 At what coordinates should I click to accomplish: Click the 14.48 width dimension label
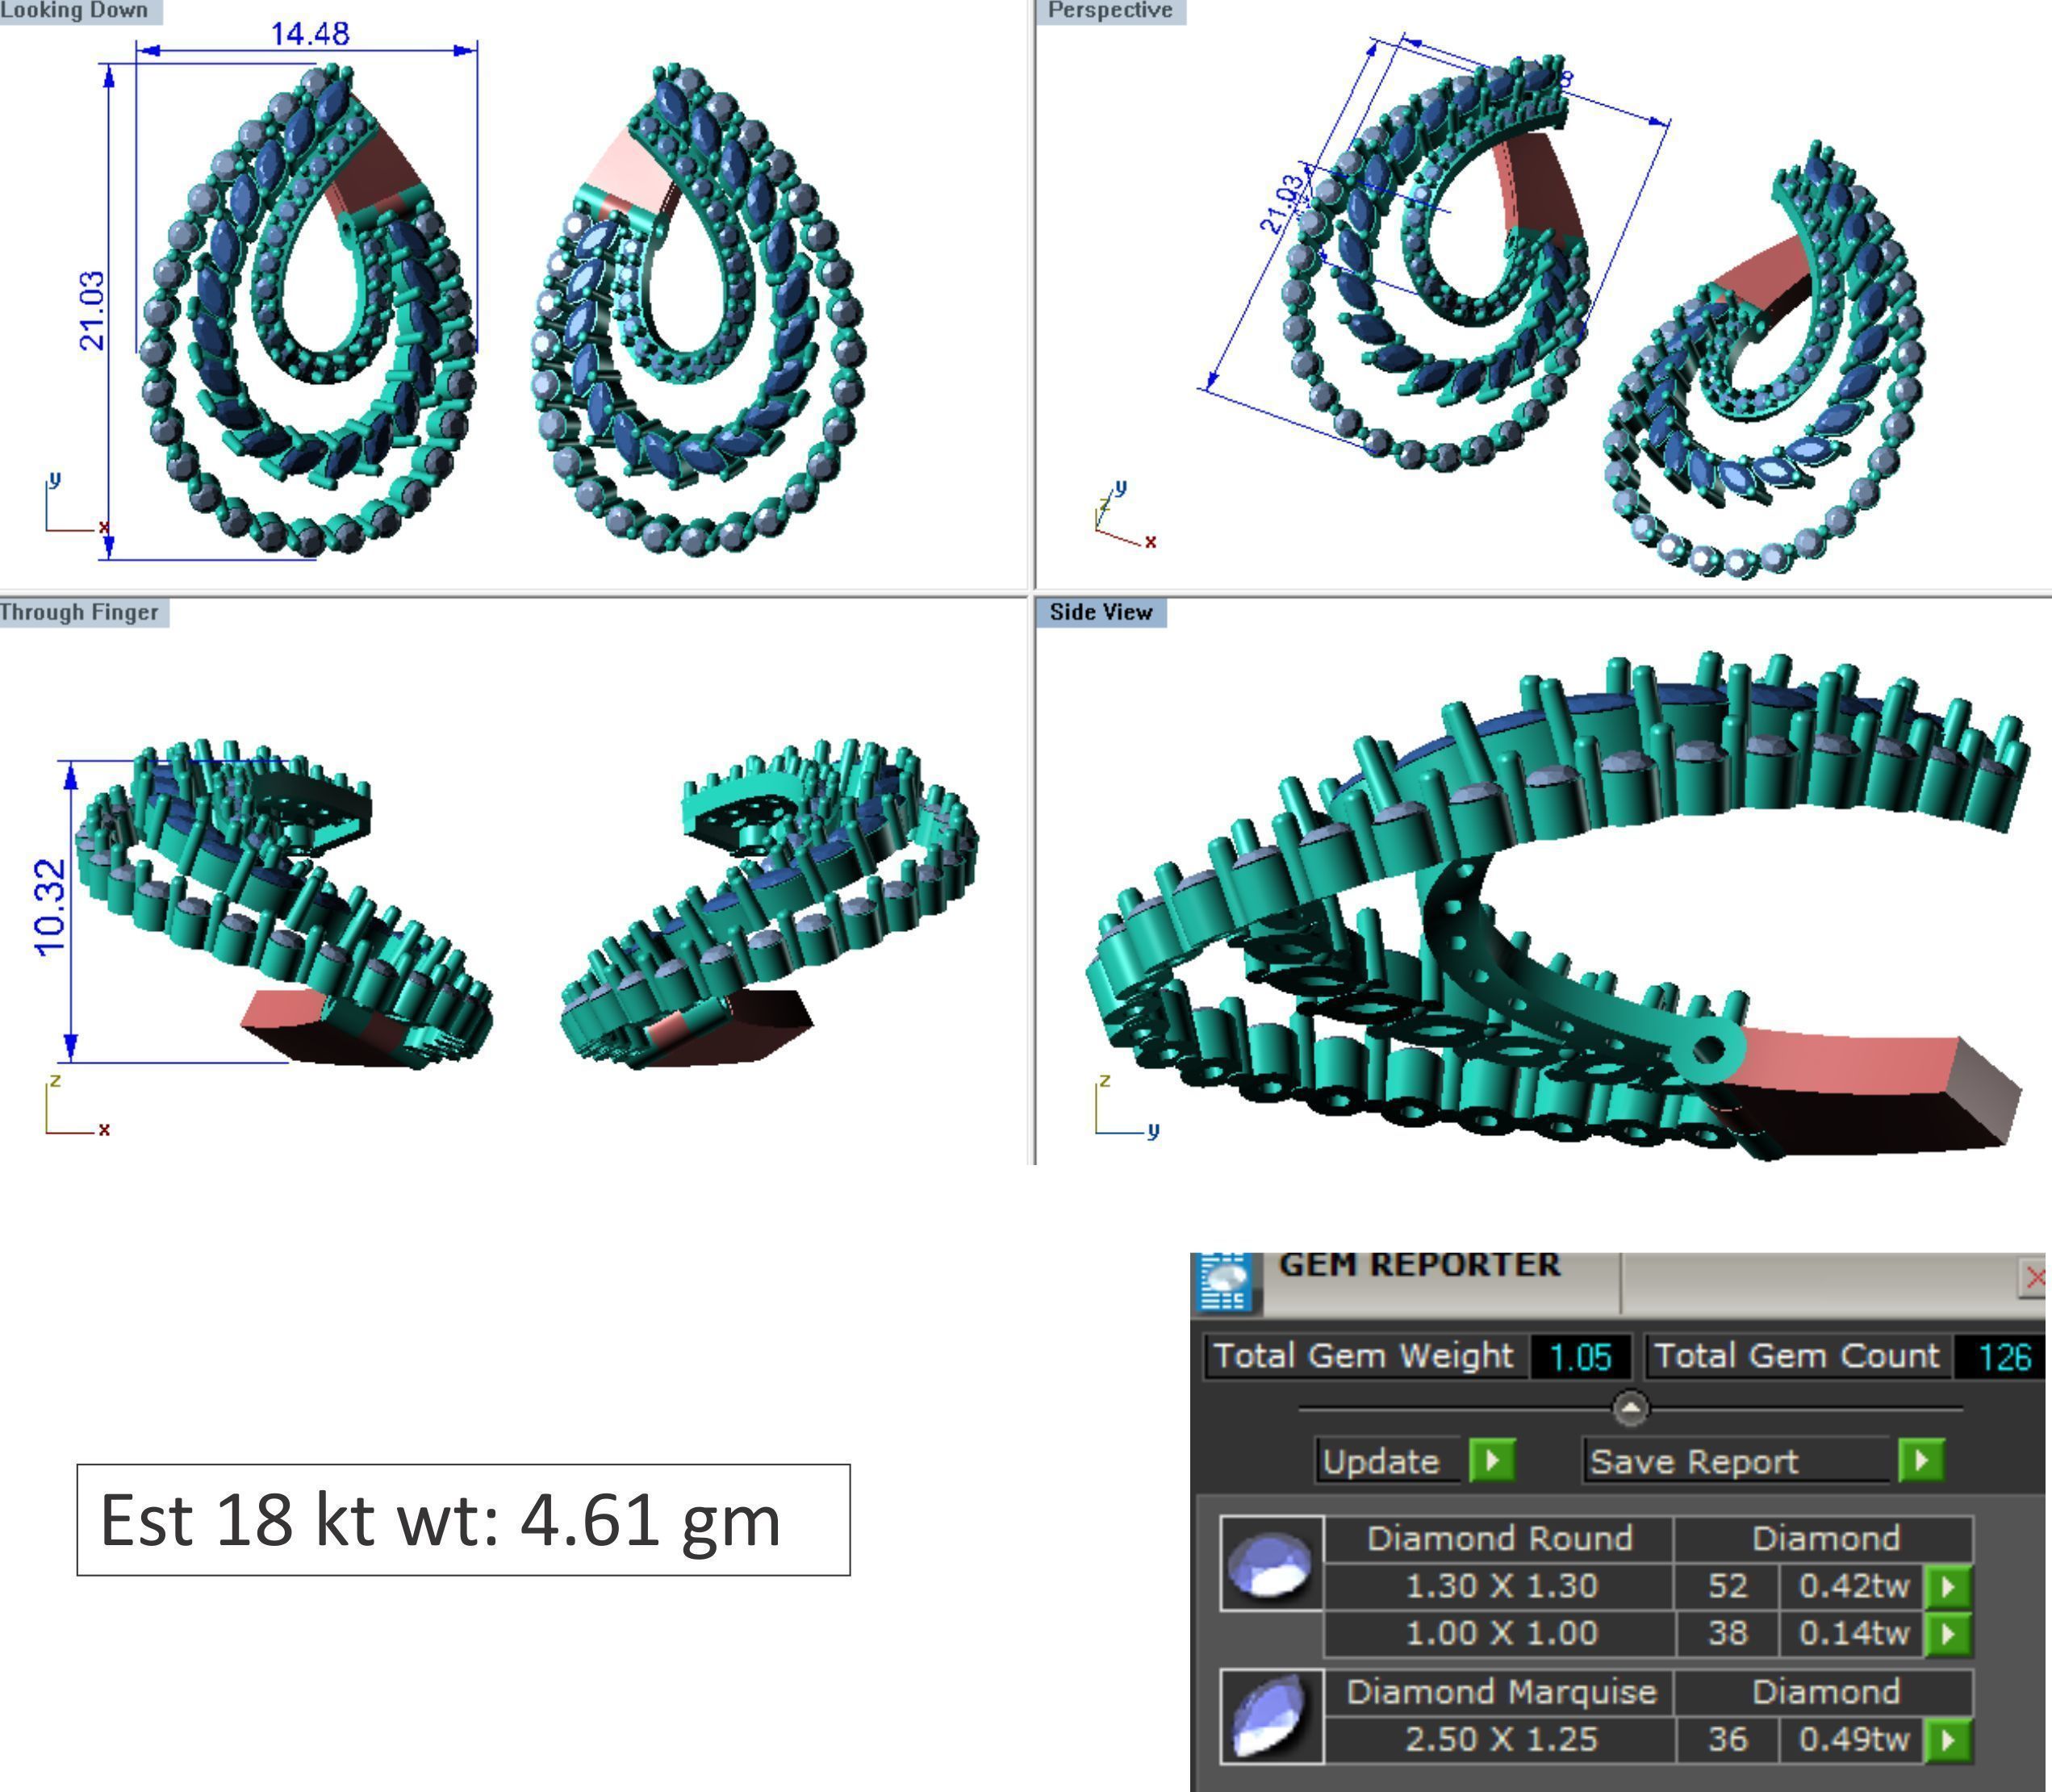click(x=310, y=34)
